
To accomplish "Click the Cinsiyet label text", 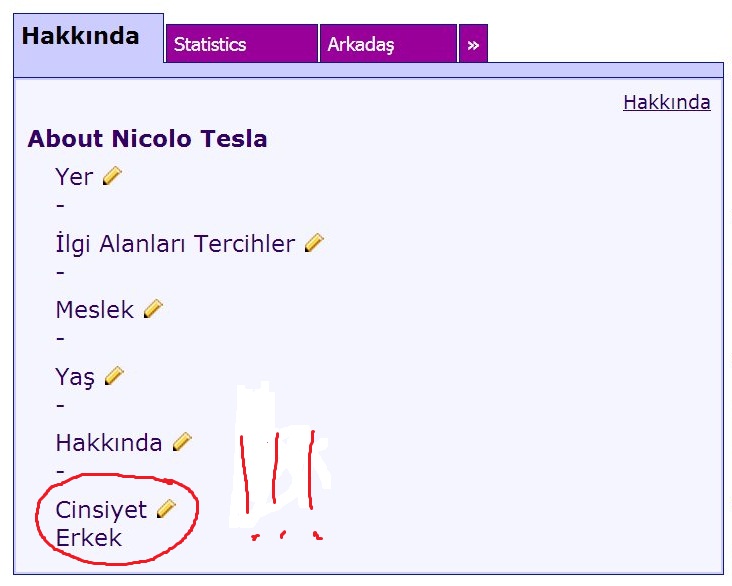I will point(101,510).
